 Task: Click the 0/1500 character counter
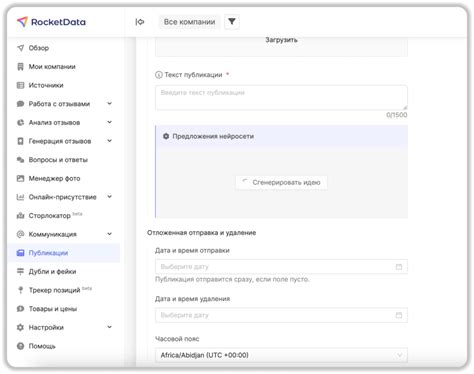point(397,115)
